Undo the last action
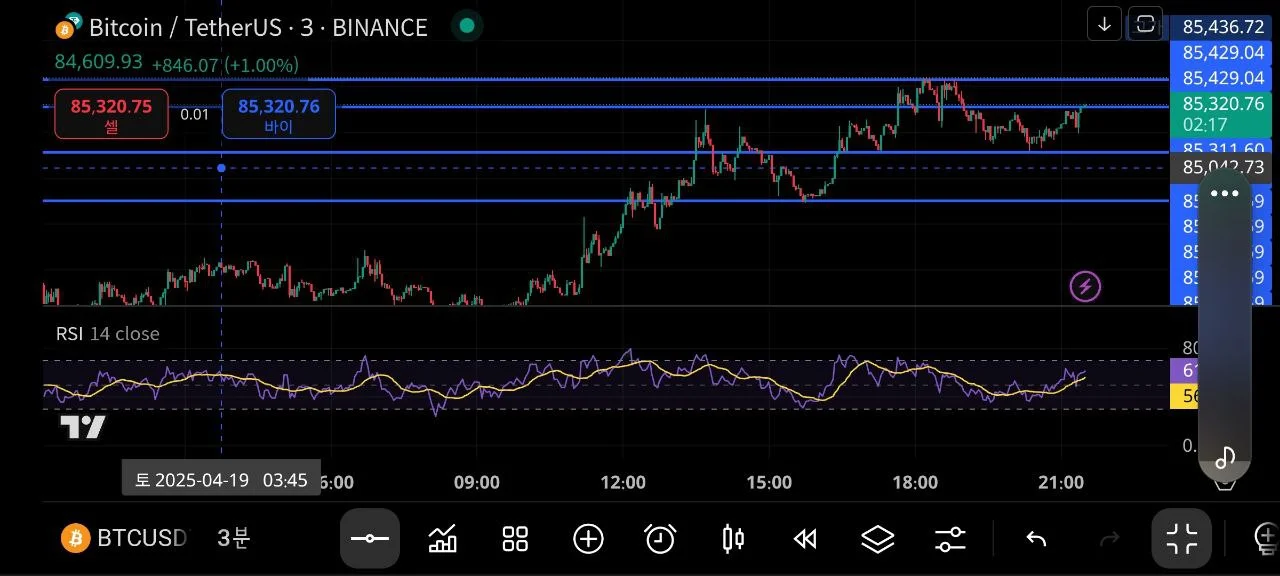 point(1036,539)
